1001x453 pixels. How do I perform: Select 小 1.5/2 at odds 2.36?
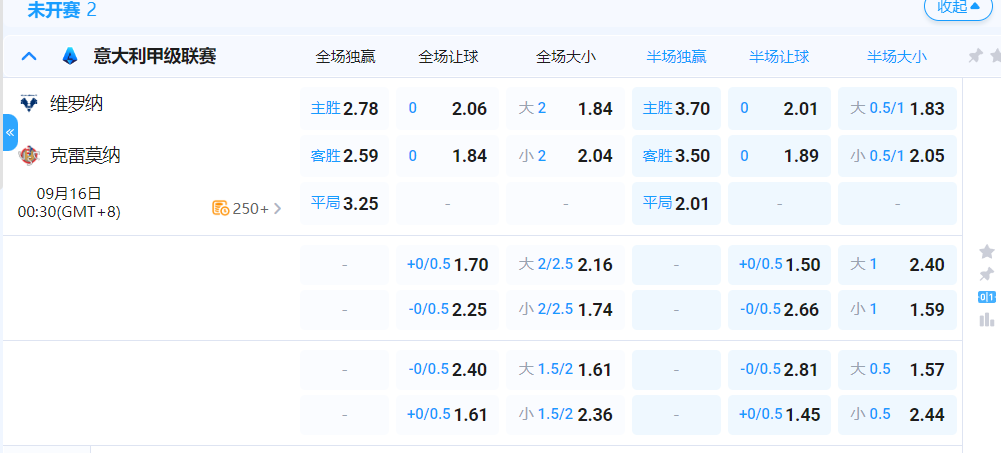(x=566, y=415)
